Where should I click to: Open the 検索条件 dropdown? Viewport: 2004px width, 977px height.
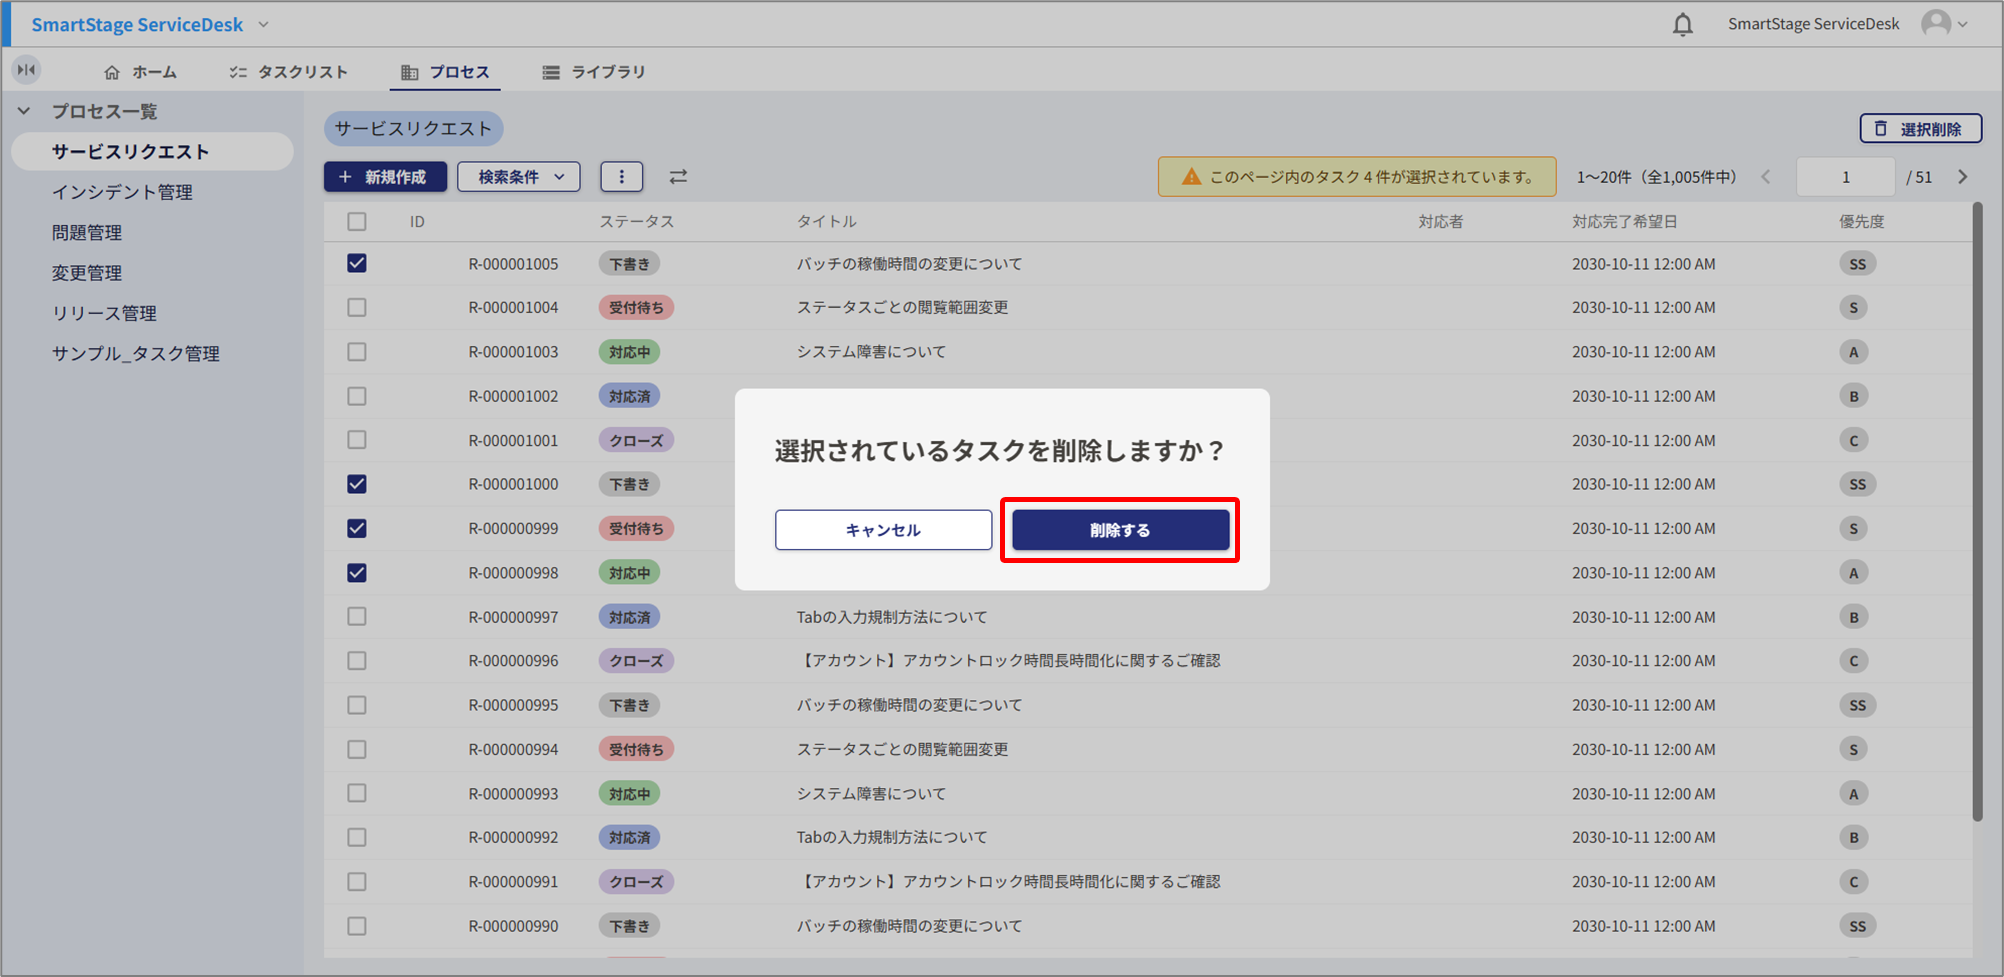click(519, 177)
